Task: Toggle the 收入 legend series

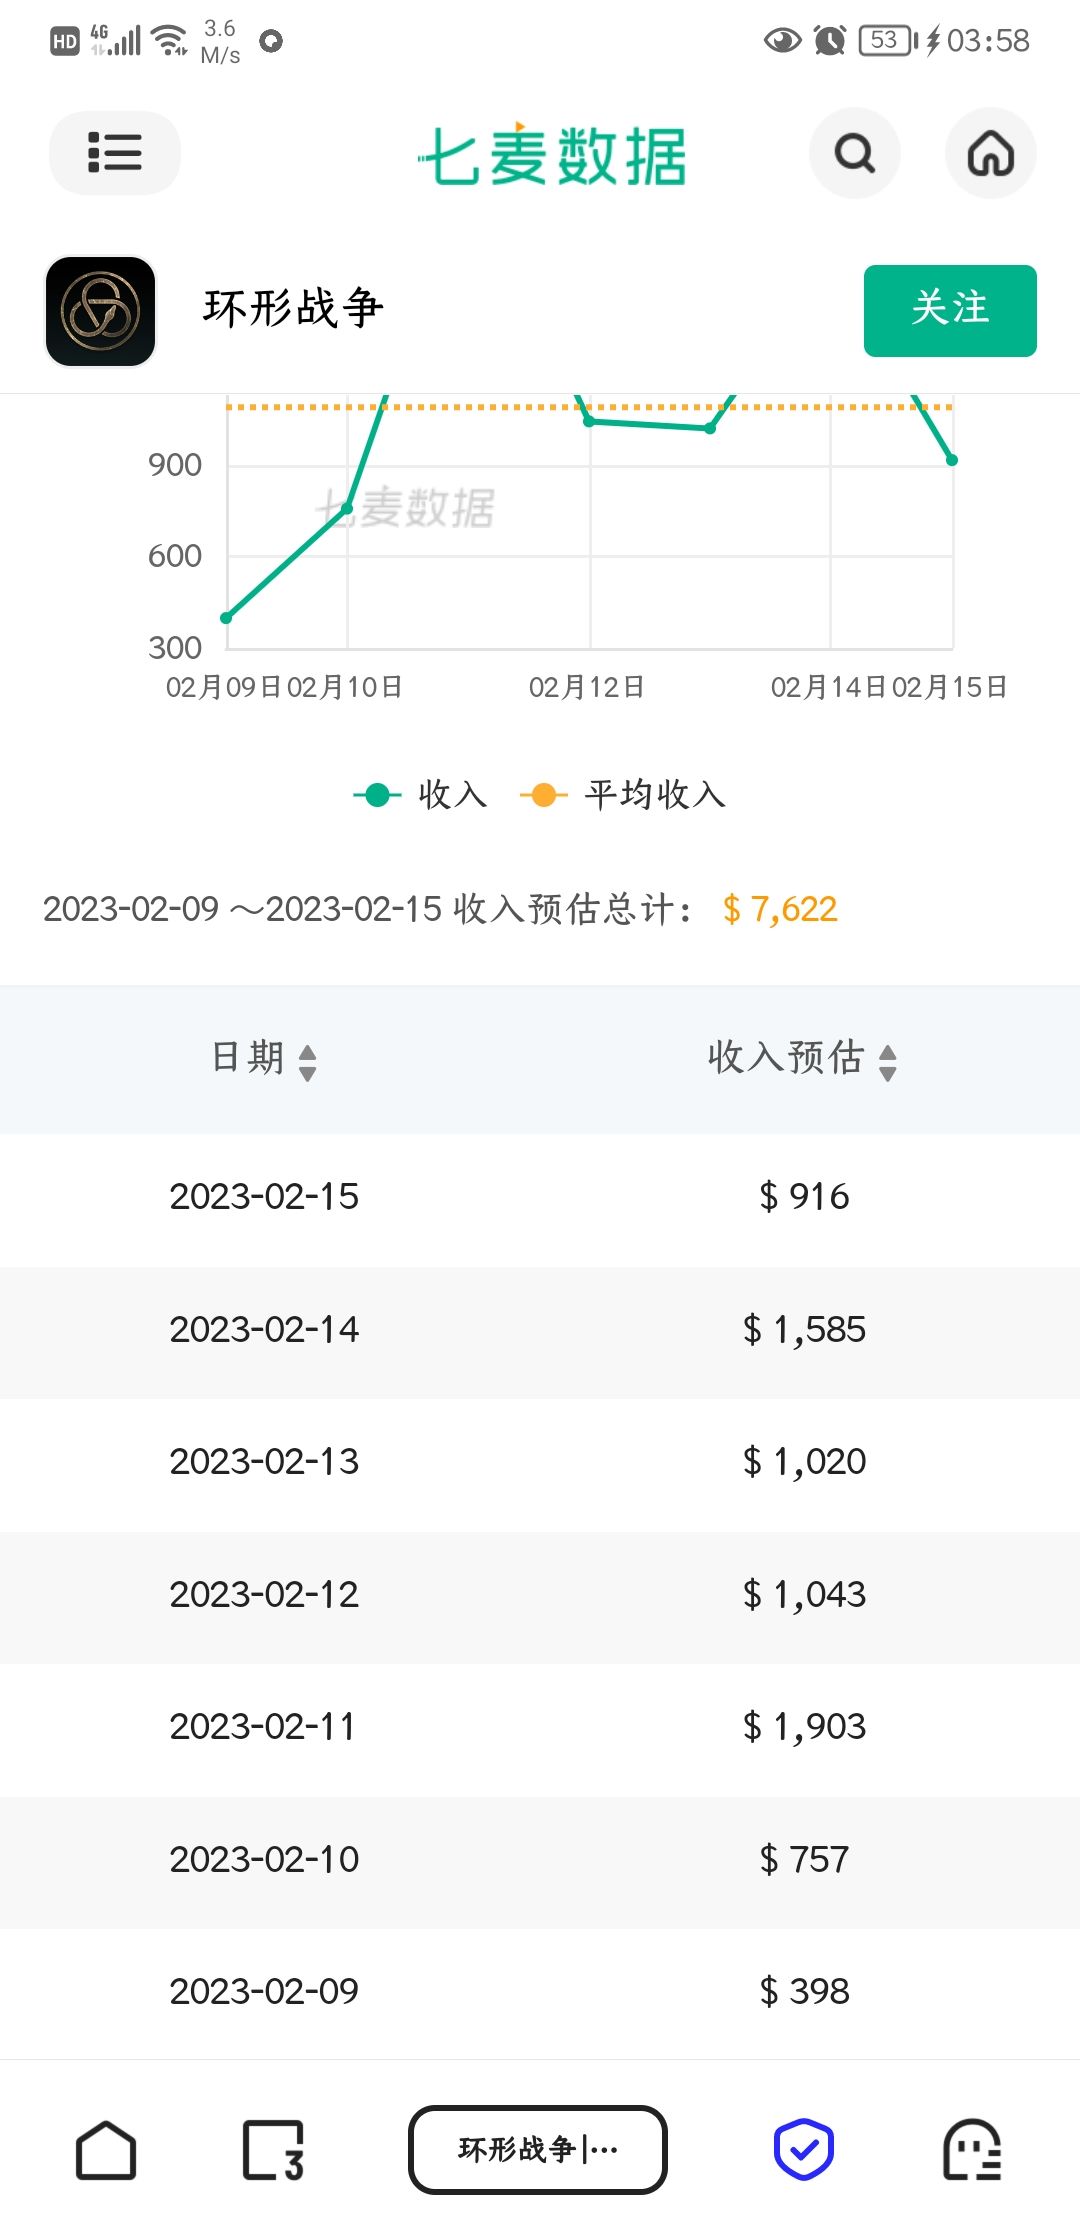Action: 420,795
